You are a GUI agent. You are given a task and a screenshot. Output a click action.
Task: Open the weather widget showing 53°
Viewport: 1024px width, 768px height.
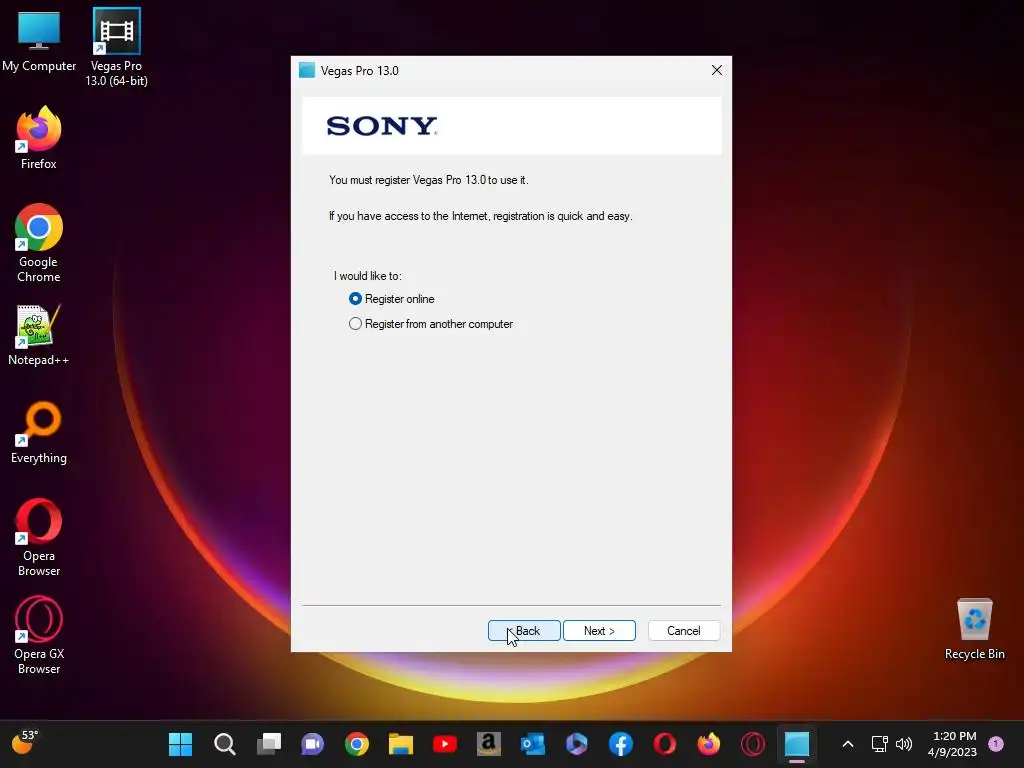point(25,742)
